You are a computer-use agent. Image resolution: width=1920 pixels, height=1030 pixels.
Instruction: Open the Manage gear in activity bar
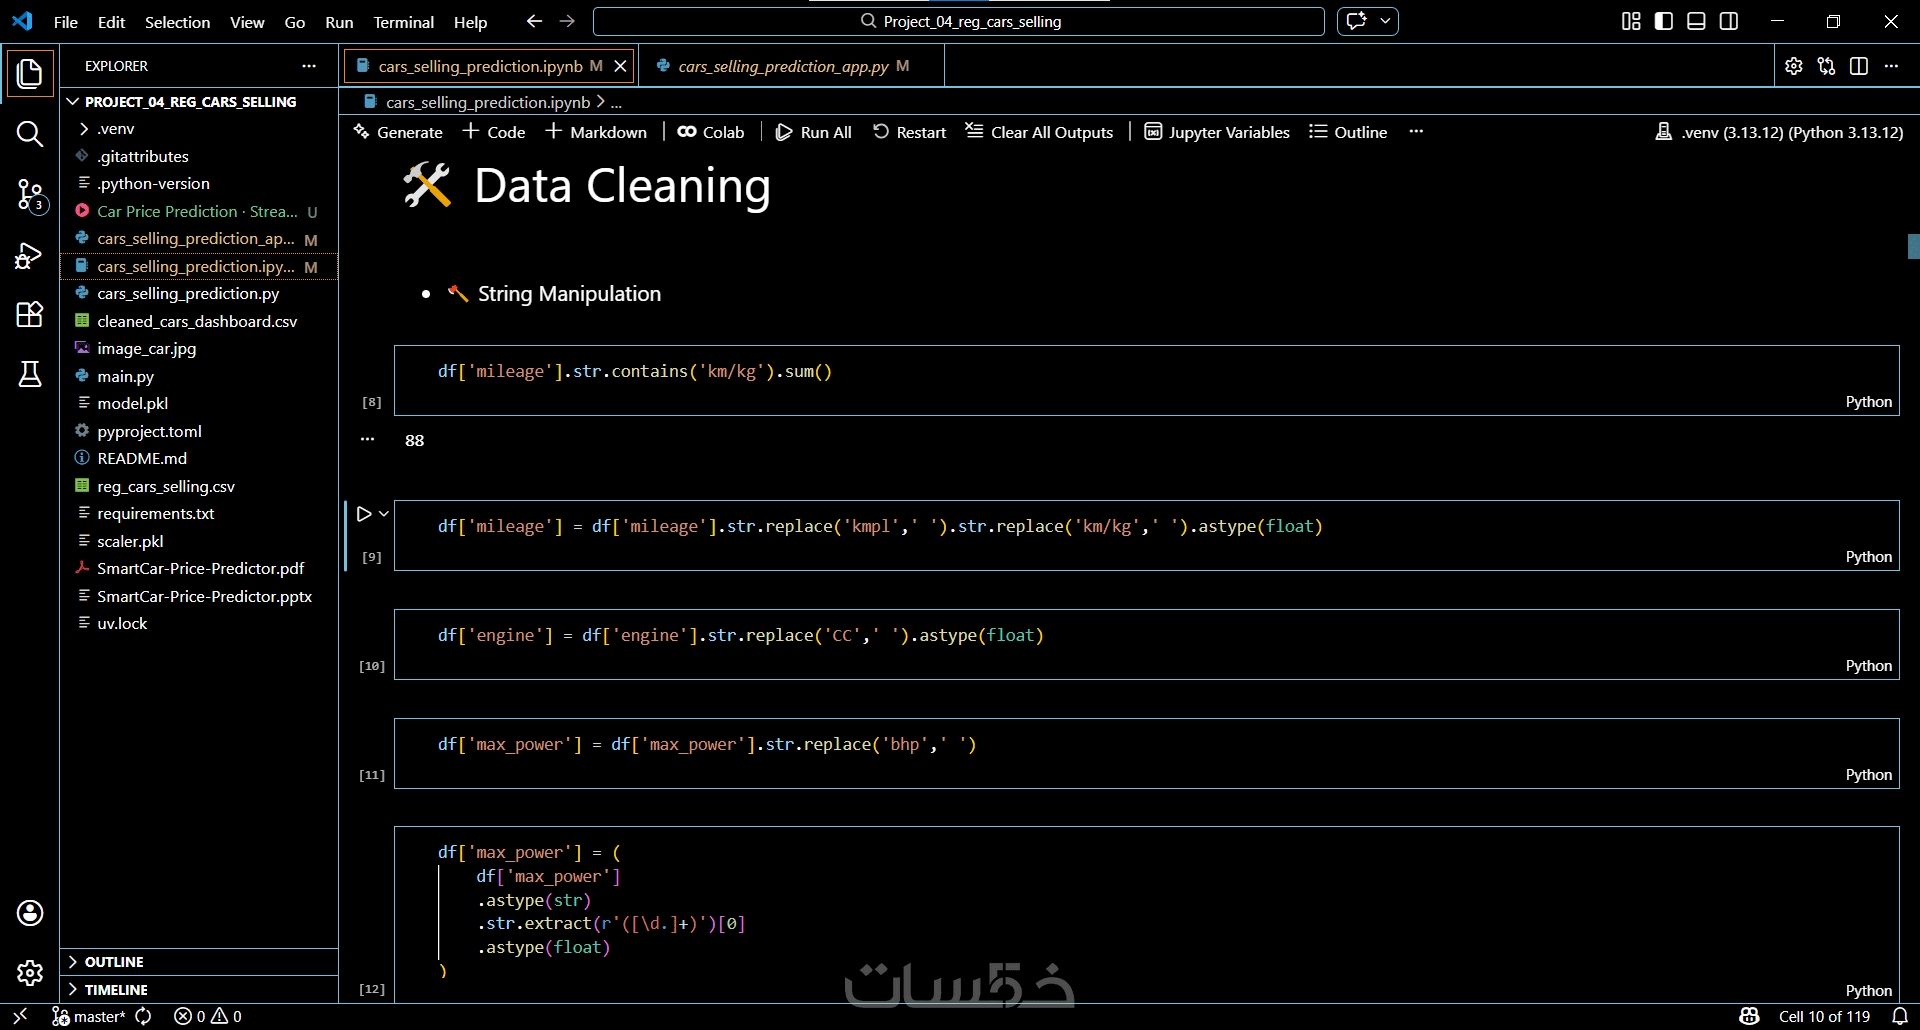tap(30, 972)
